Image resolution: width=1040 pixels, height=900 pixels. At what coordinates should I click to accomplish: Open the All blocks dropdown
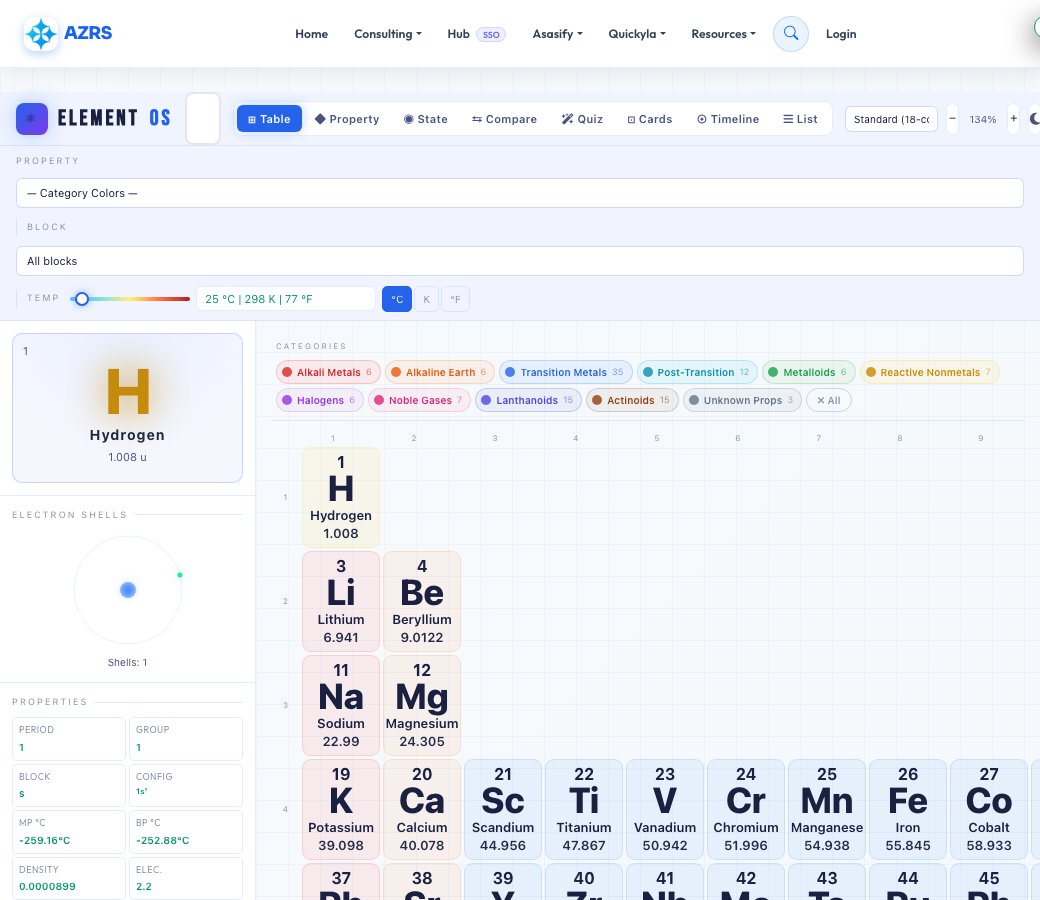click(x=519, y=261)
